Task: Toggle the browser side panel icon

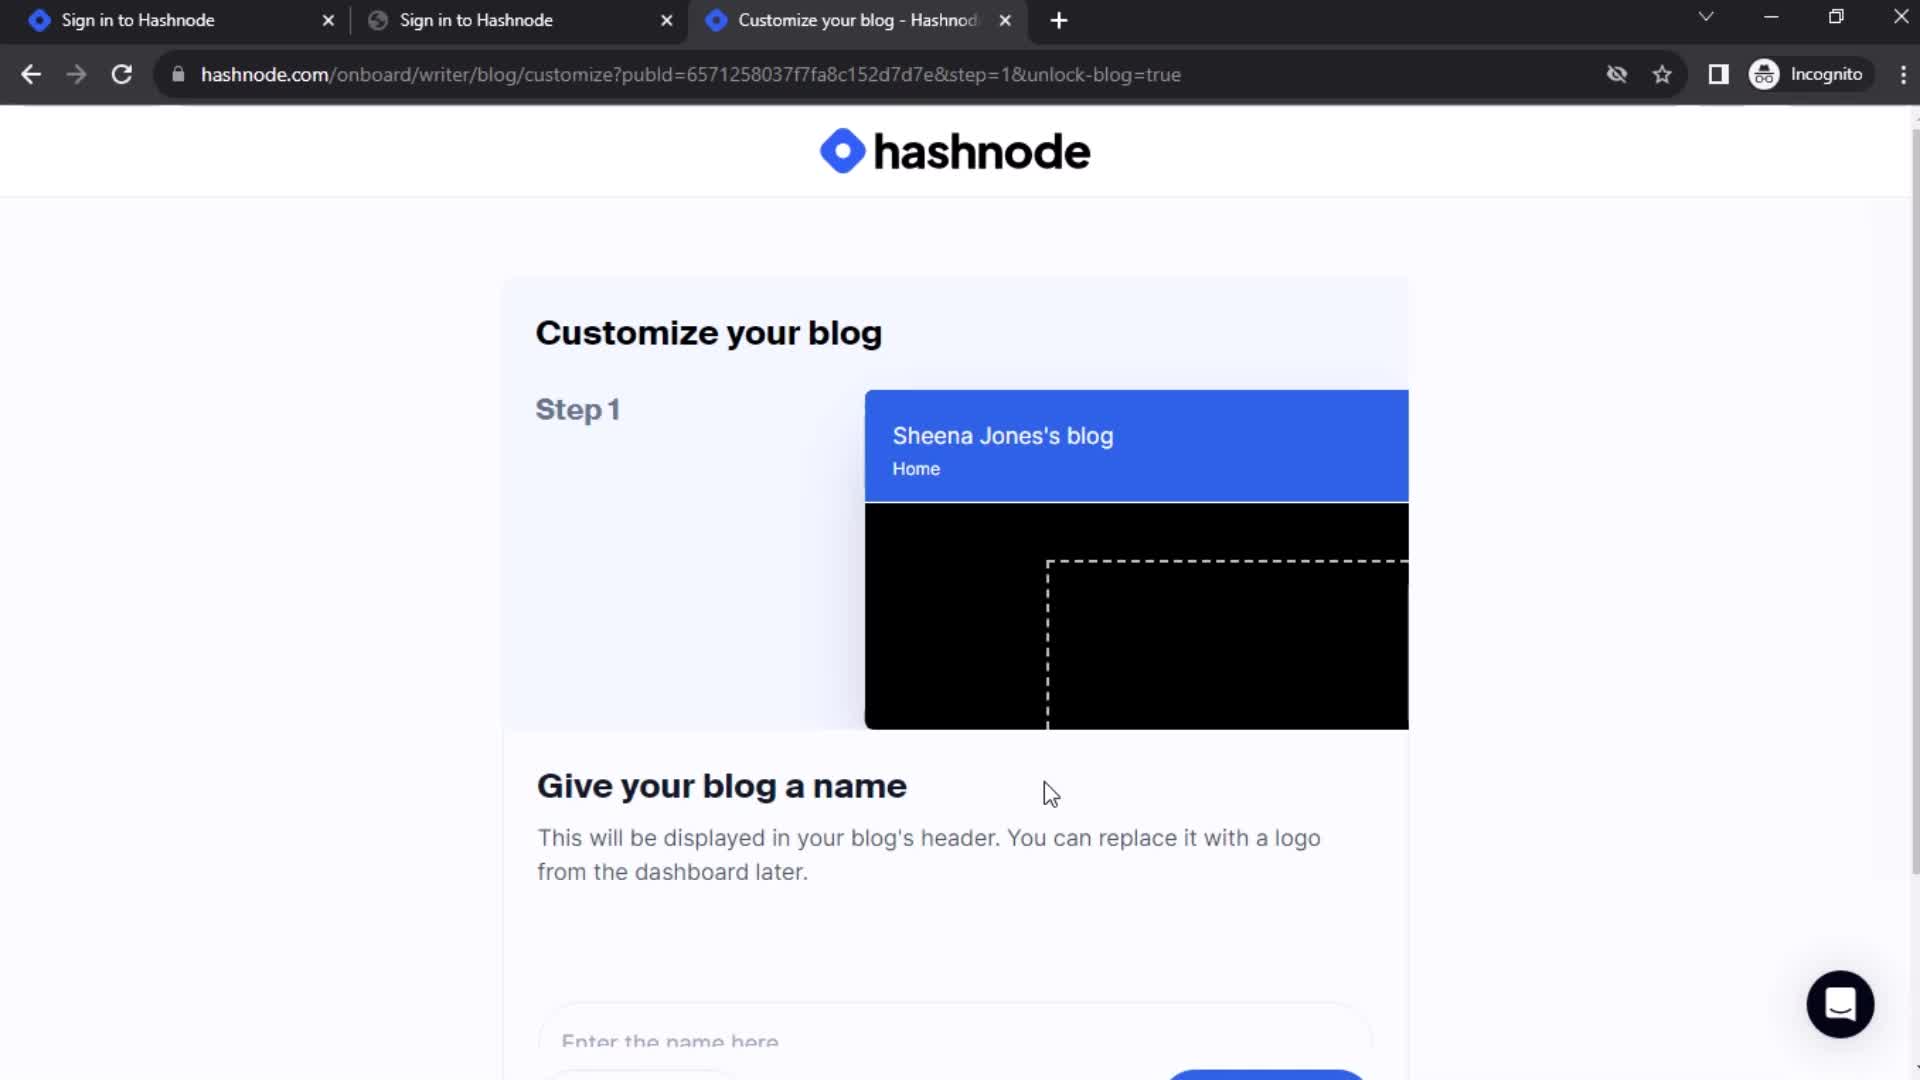Action: tap(1718, 74)
